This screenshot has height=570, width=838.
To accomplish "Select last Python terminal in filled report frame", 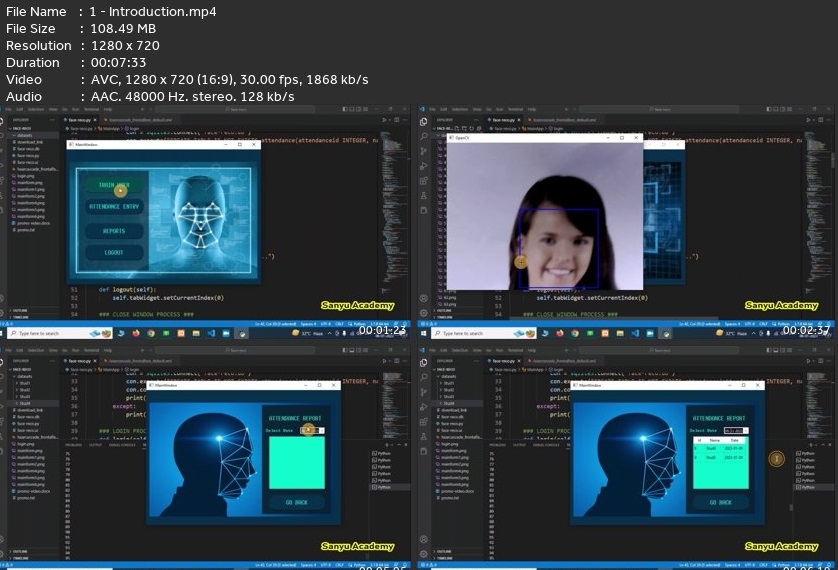I will (x=813, y=488).
